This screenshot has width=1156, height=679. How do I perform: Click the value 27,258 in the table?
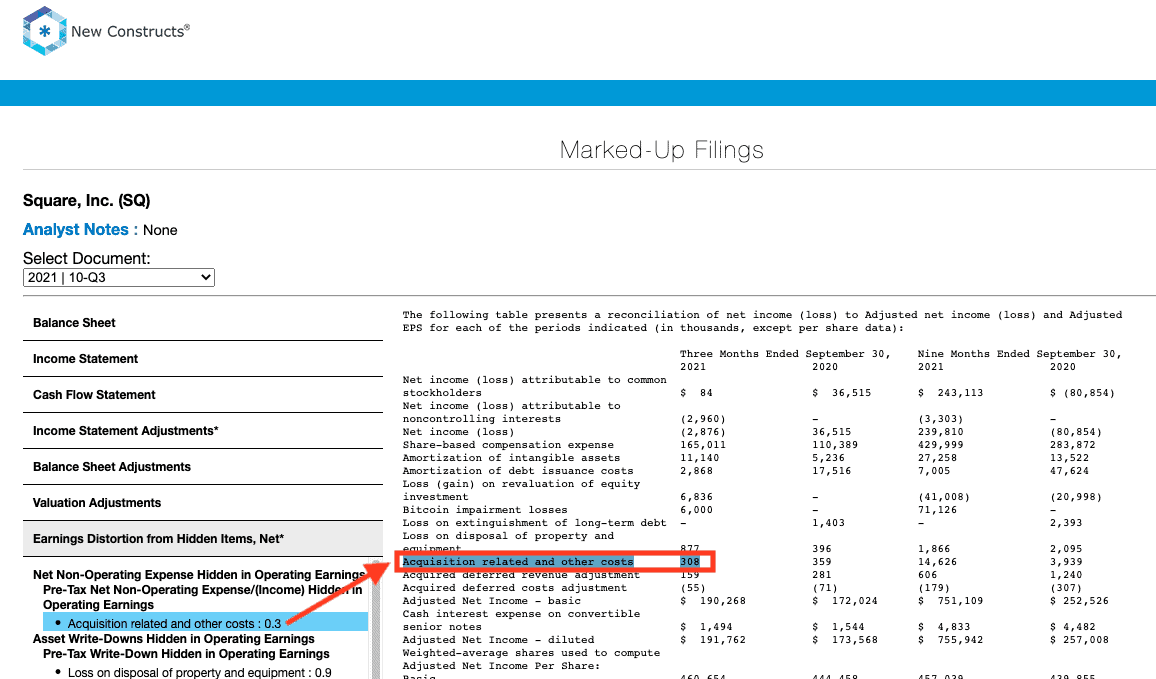point(938,458)
